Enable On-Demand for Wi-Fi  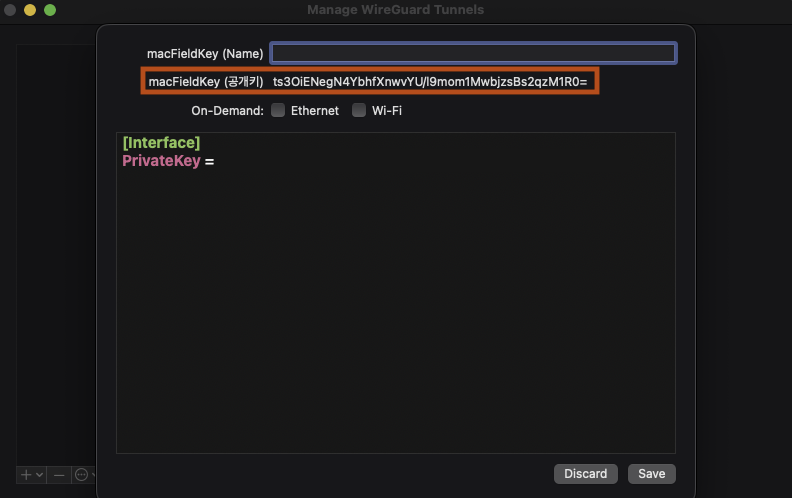359,110
